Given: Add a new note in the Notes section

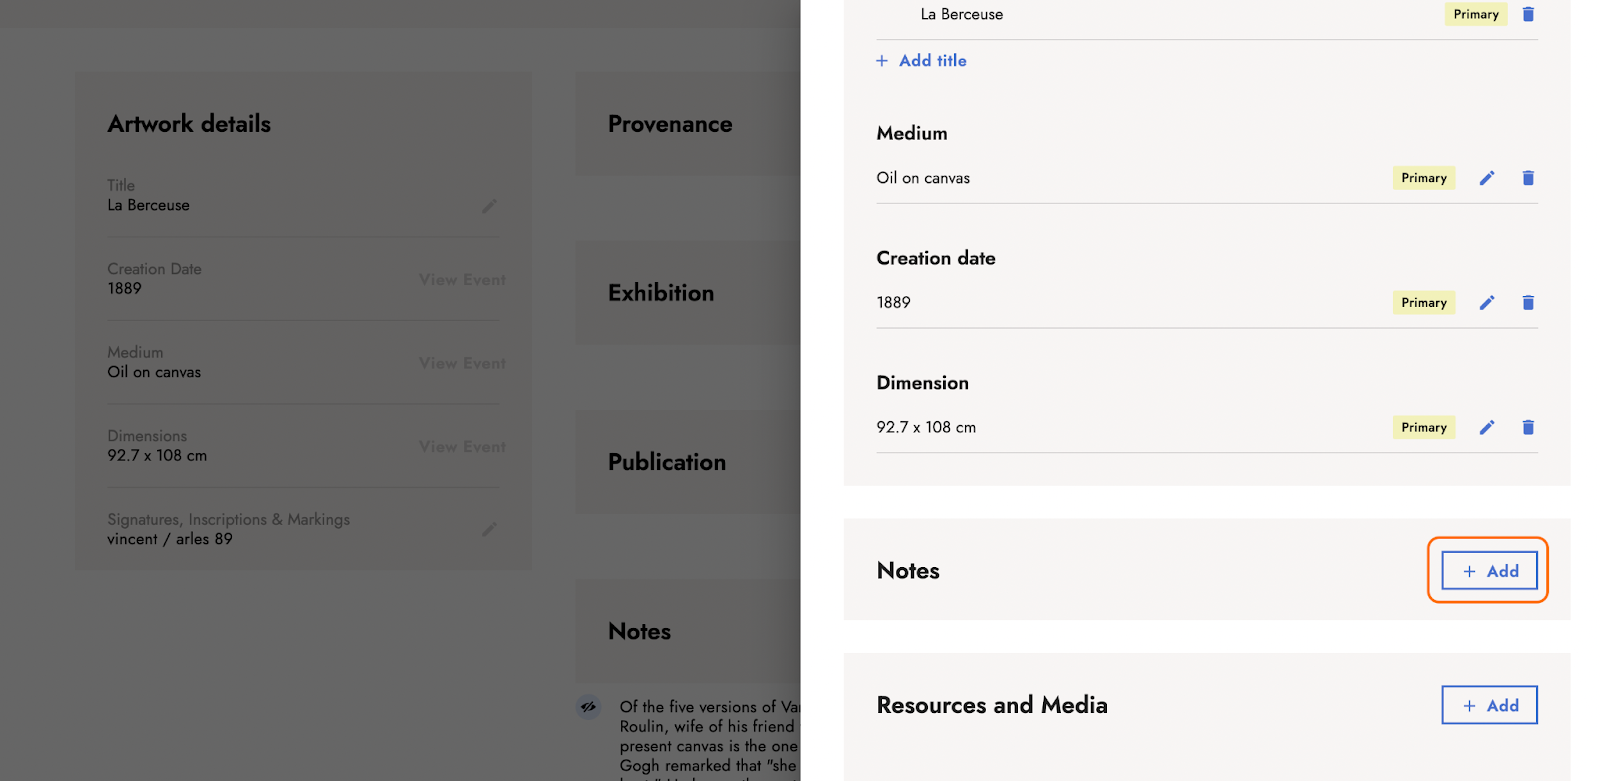Looking at the screenshot, I should click(x=1489, y=571).
